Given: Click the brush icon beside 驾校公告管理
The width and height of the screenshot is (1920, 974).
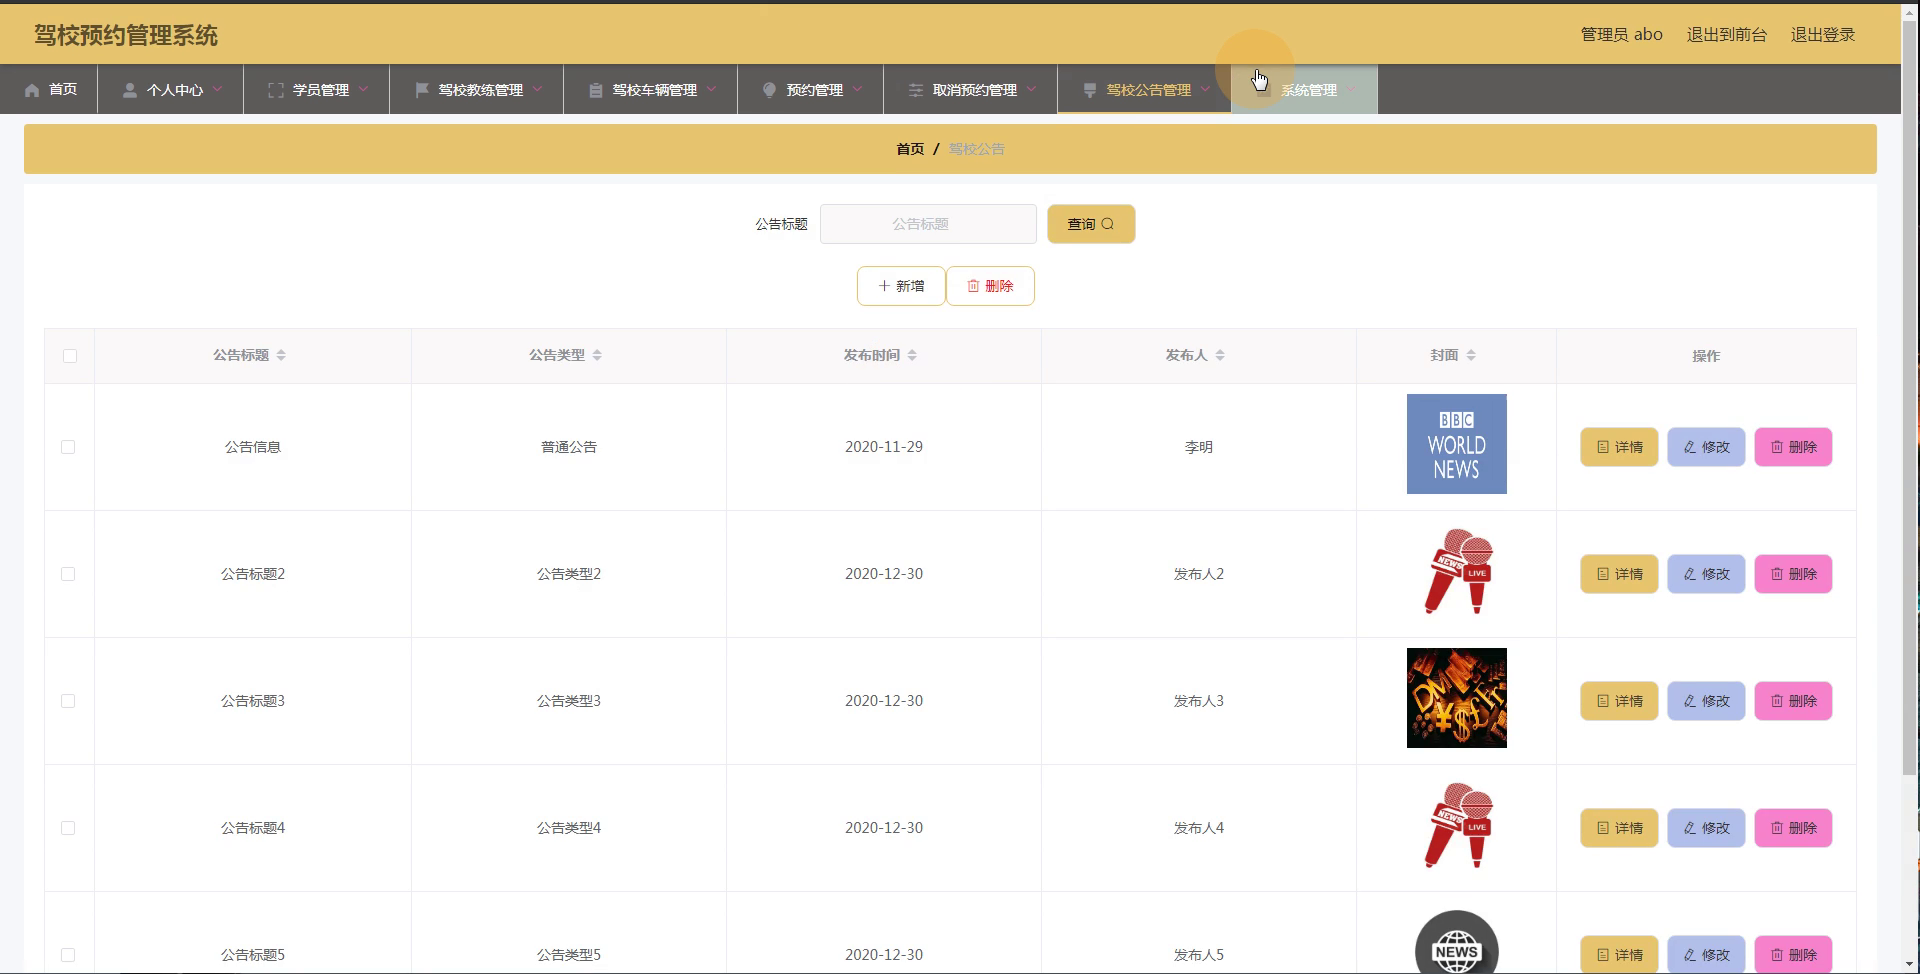Looking at the screenshot, I should tap(1090, 90).
